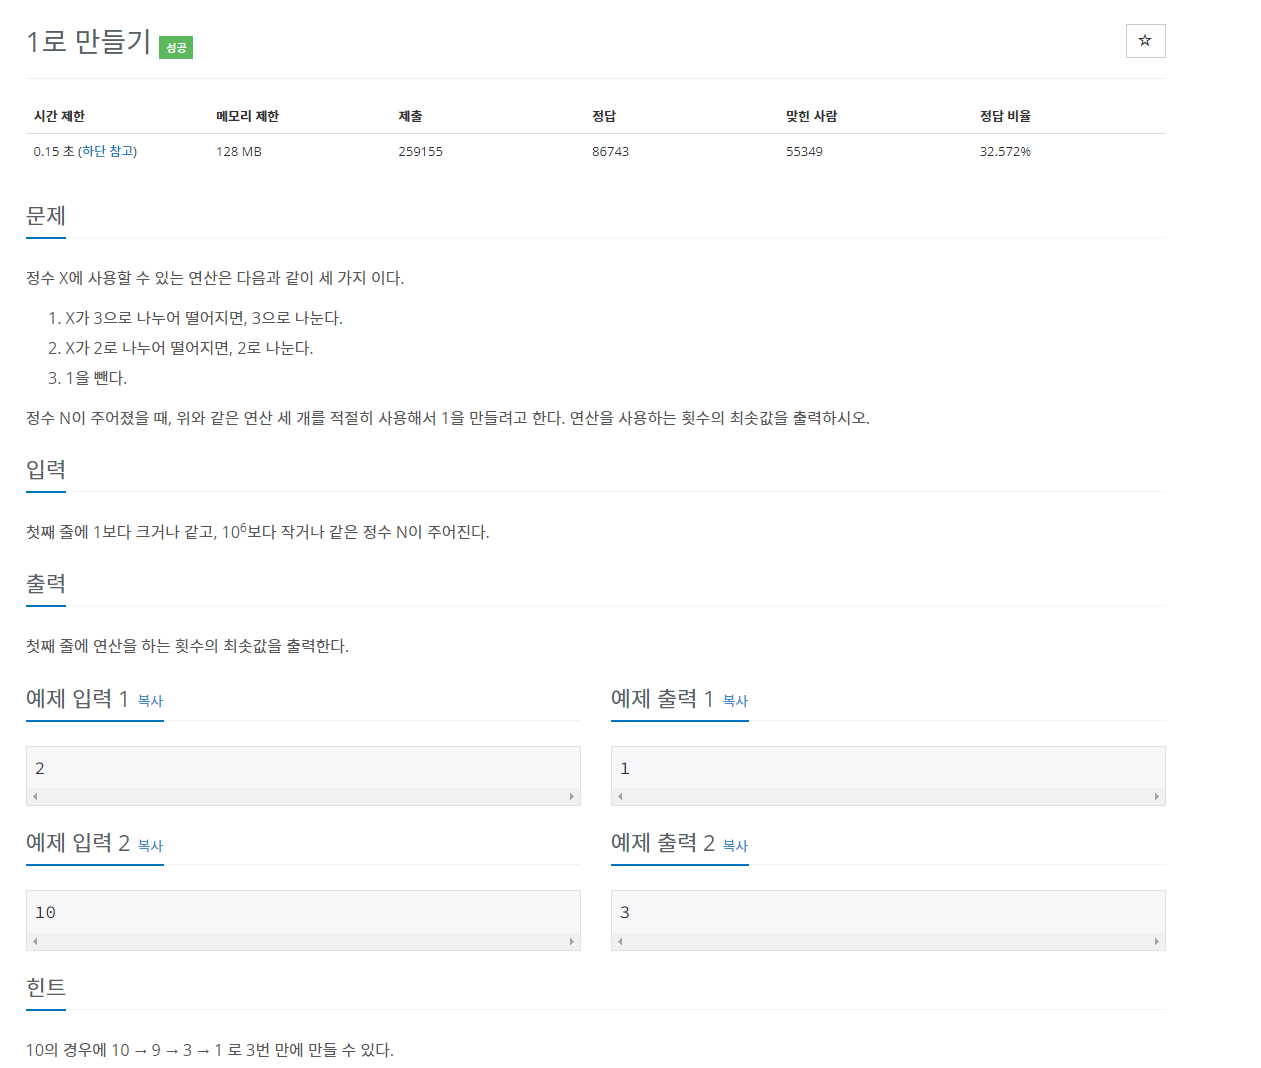Click the 예제 출력 2 heading
The width and height of the screenshot is (1261, 1068).
(663, 842)
